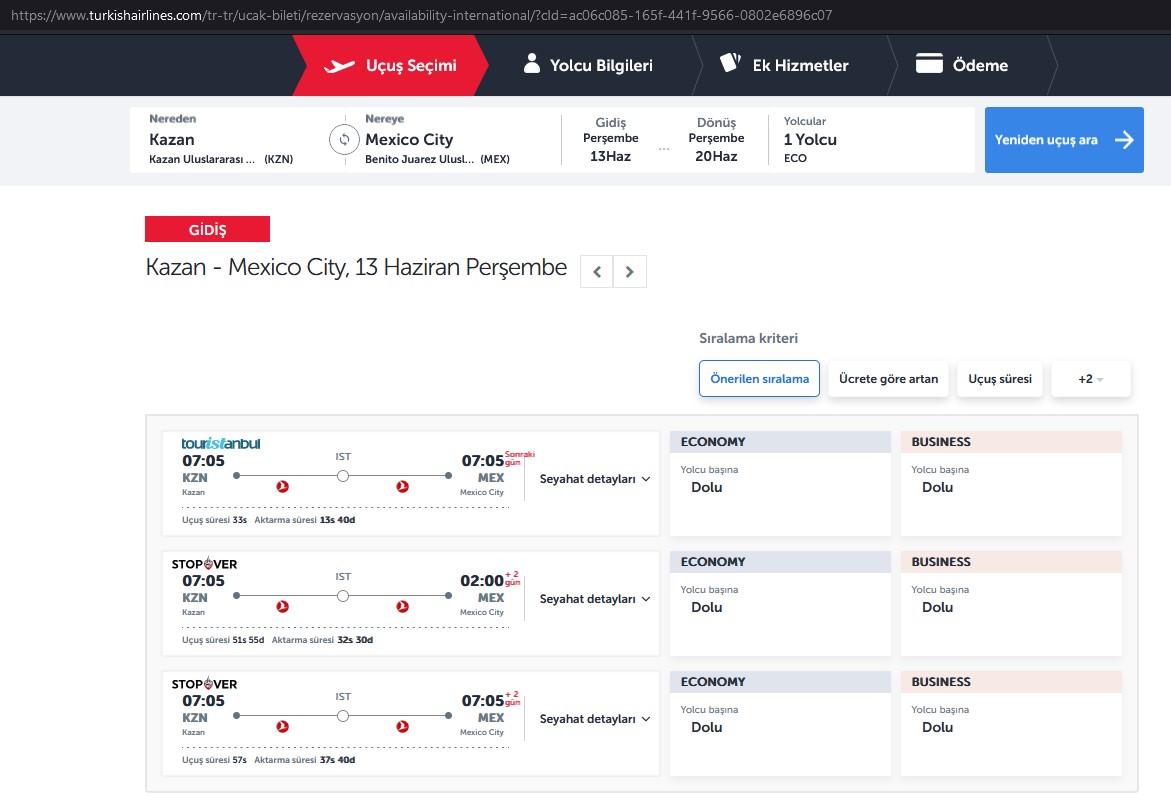Click the Yeniden uçuş ara button
The image size is (1171, 808).
click(x=1064, y=140)
